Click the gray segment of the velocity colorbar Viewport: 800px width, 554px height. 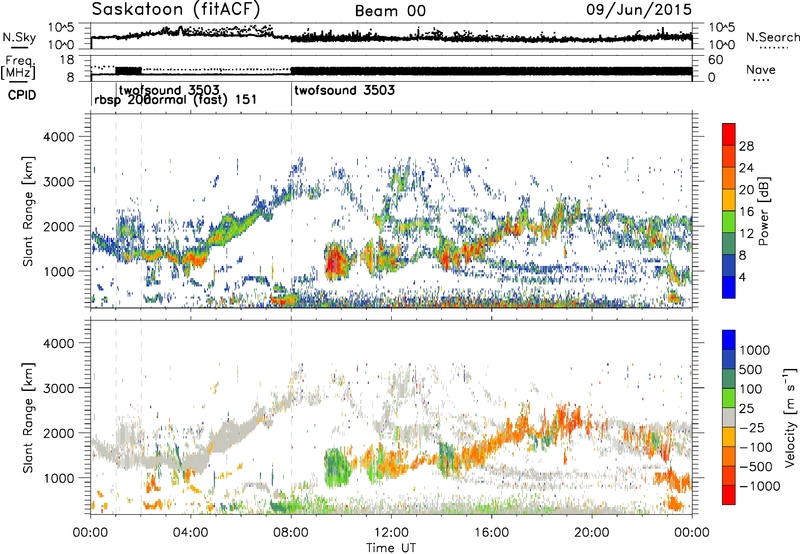[x=729, y=417]
